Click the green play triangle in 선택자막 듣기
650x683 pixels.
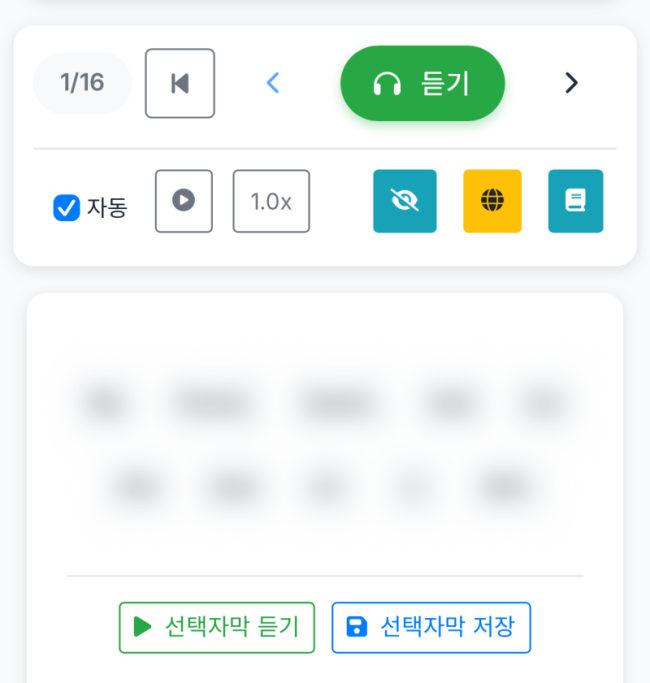tap(143, 627)
